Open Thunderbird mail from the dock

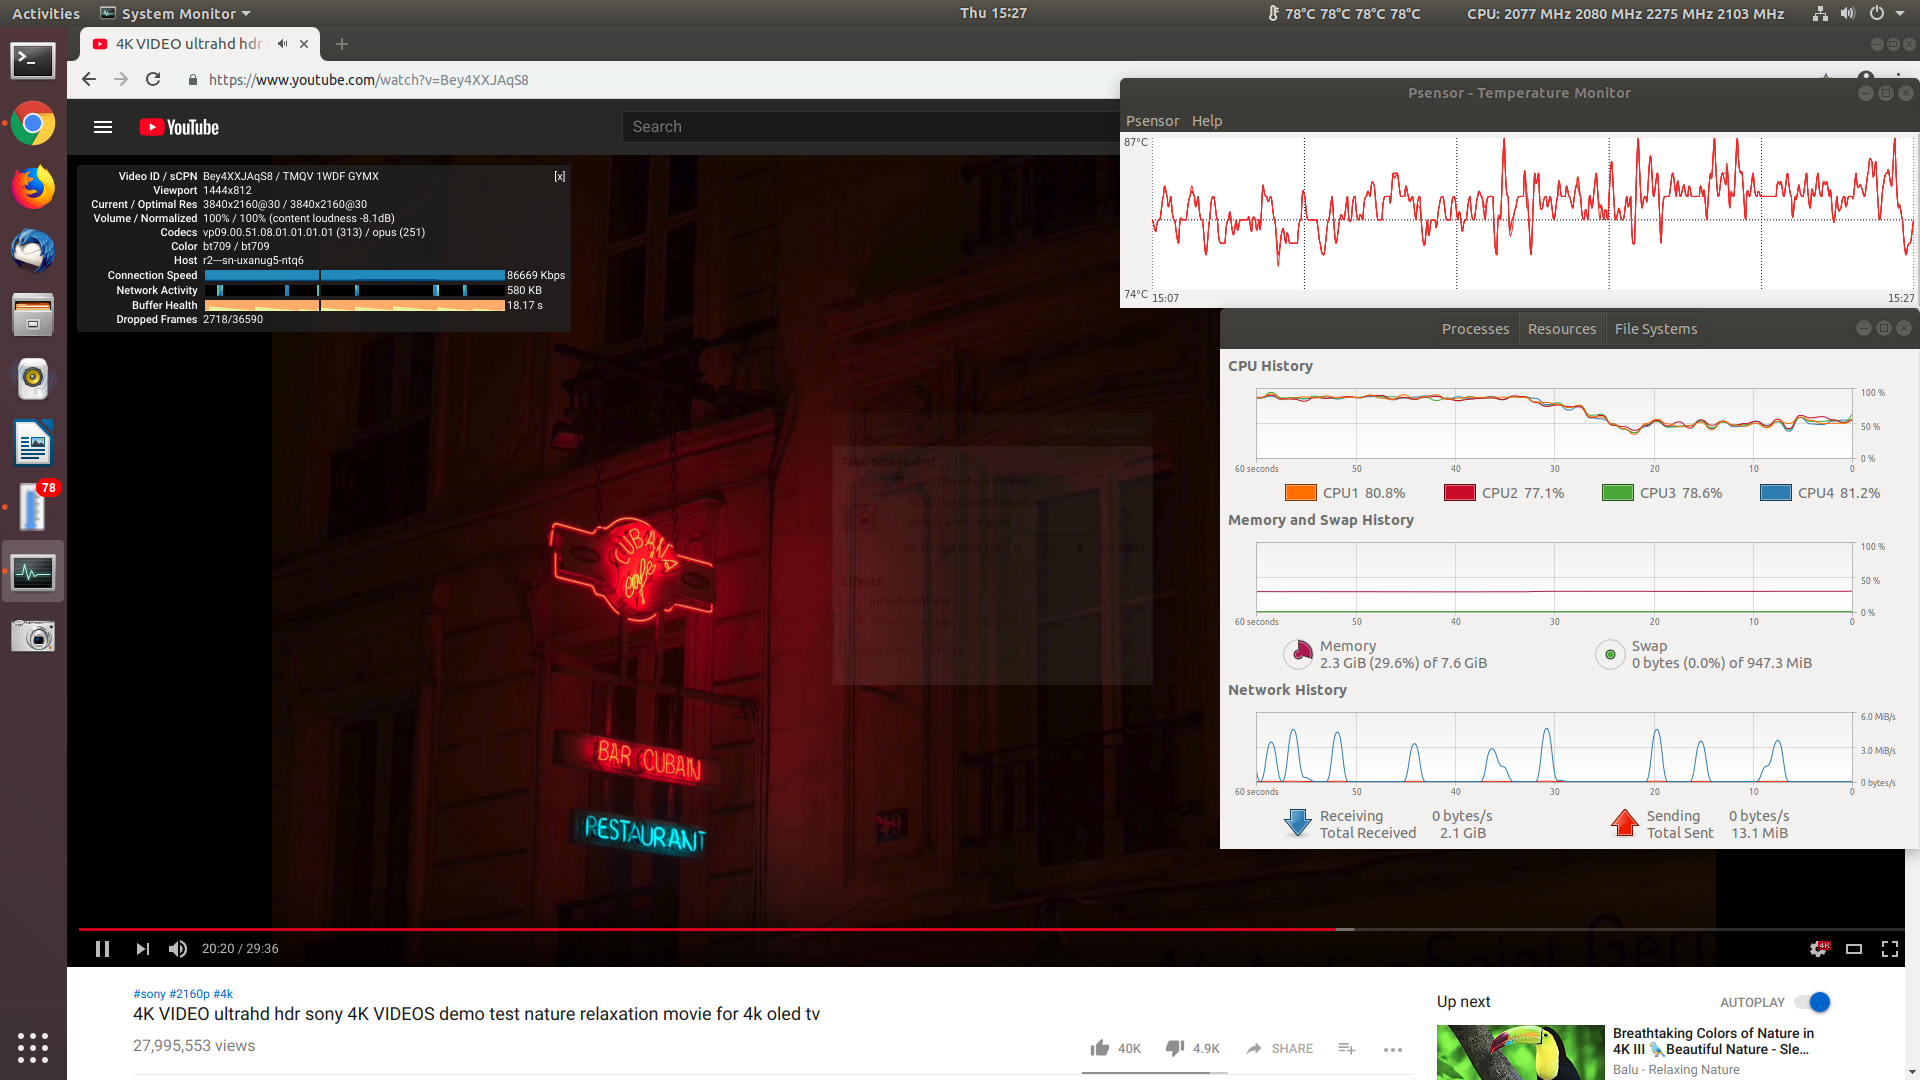(33, 251)
